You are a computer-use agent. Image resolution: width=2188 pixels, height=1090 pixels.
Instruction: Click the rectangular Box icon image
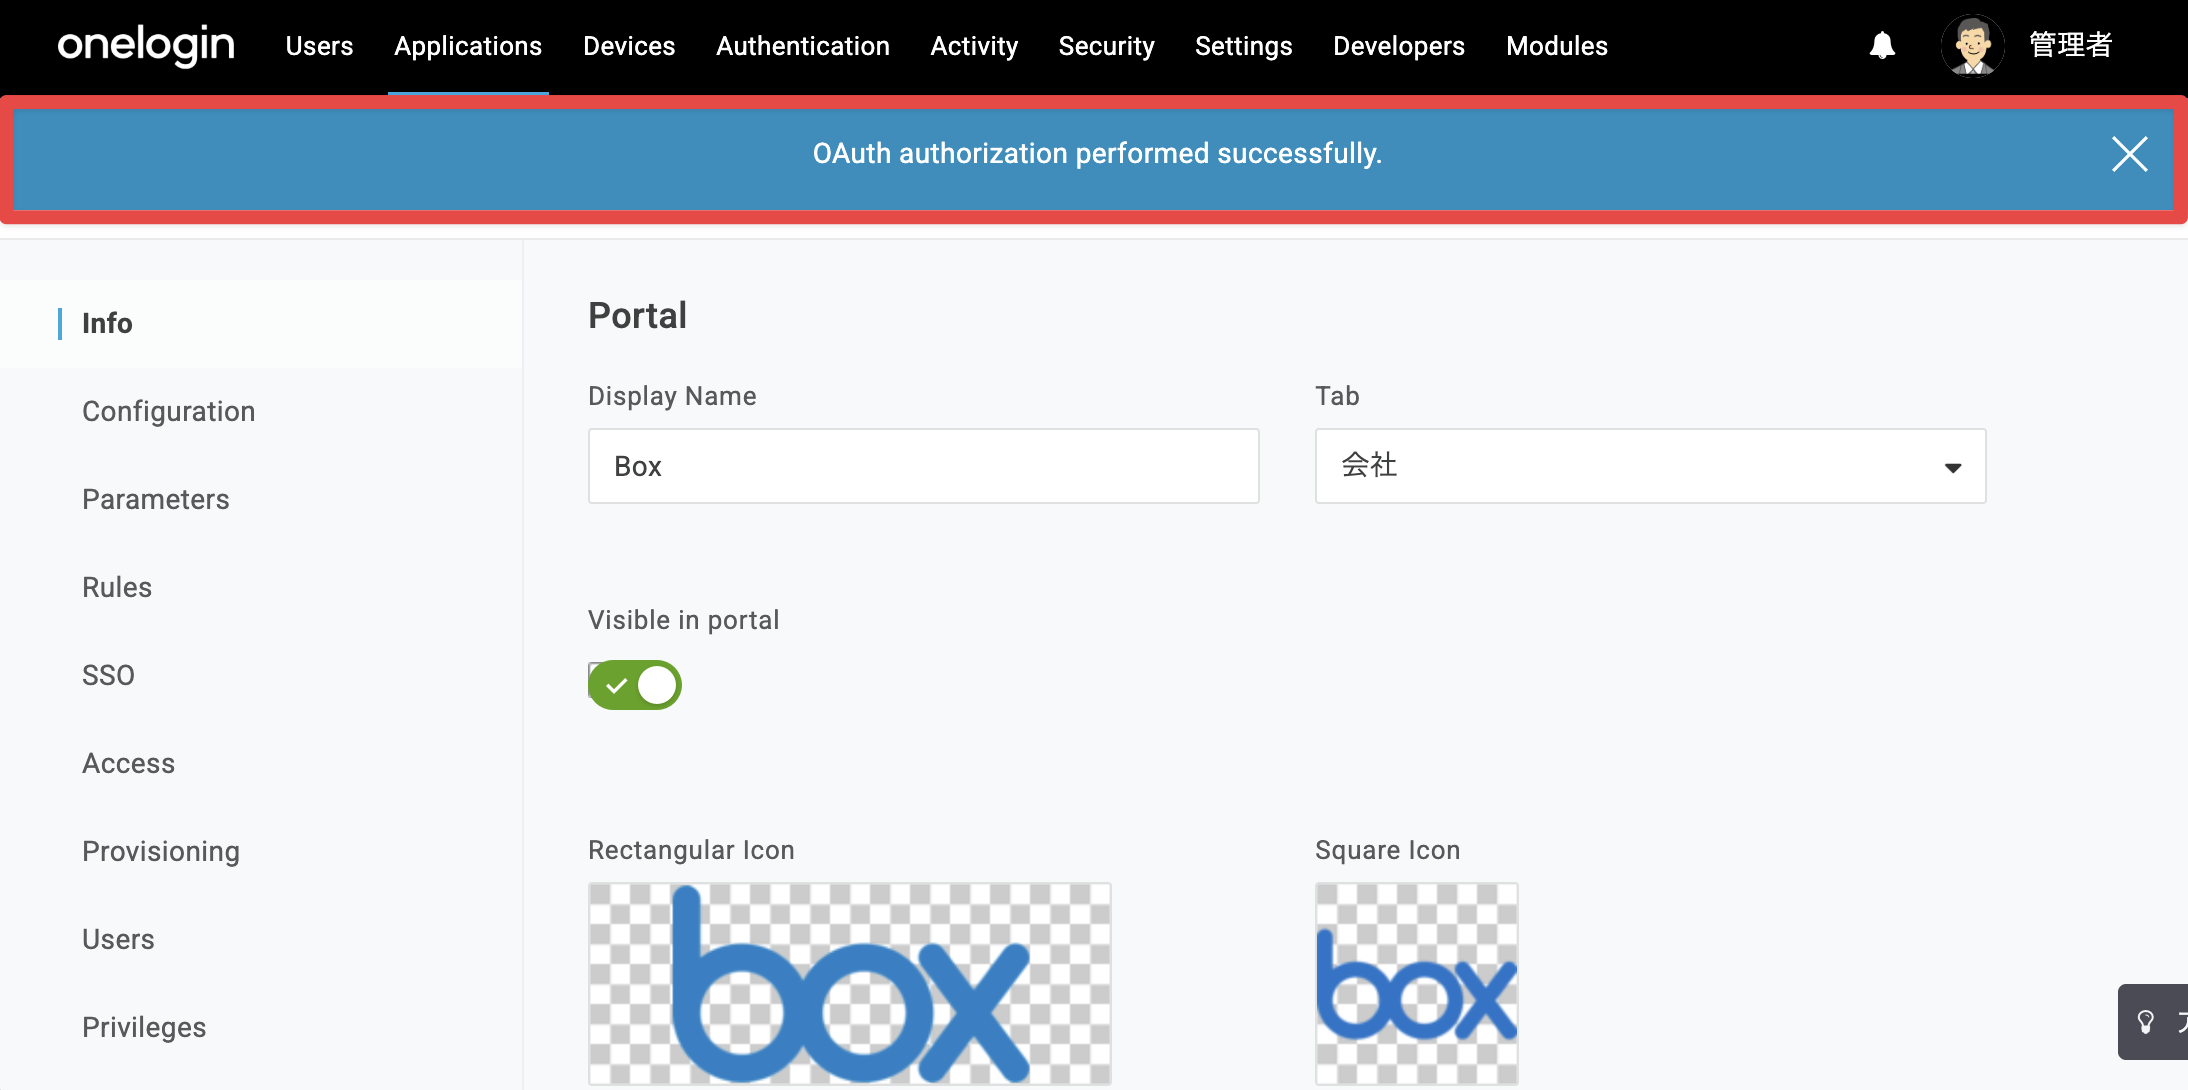849,984
